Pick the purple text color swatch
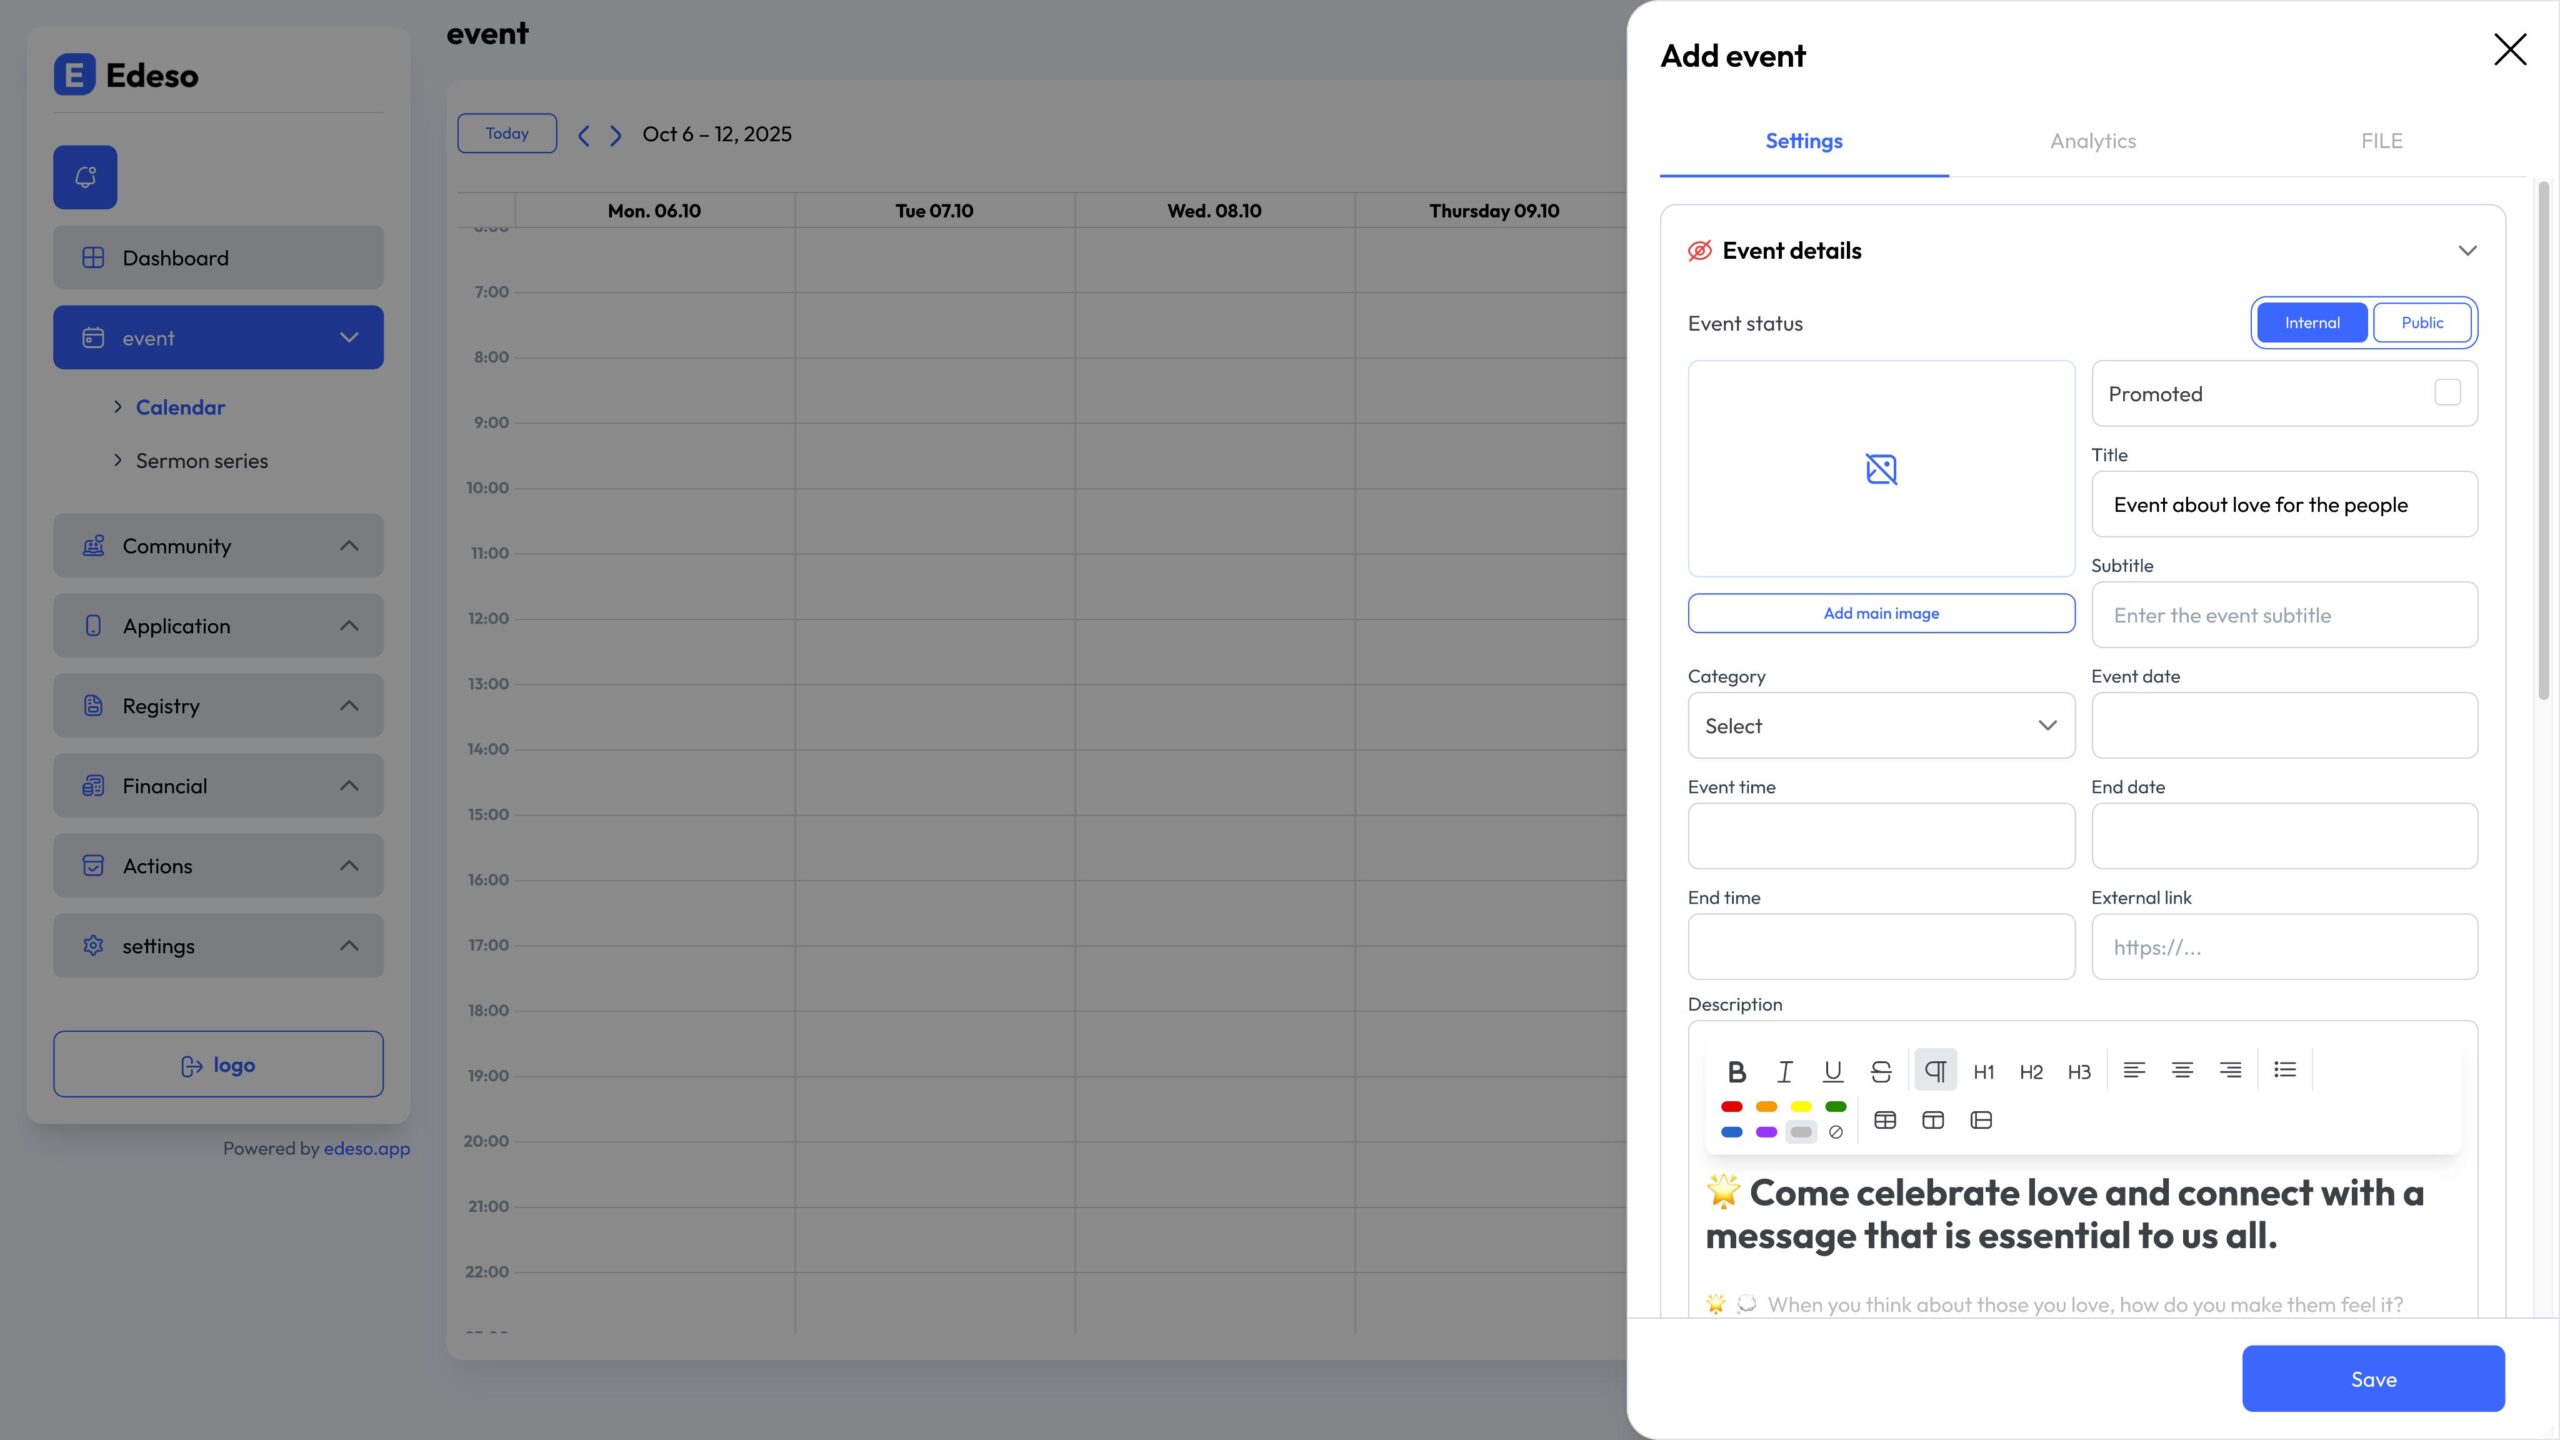Image resolution: width=2560 pixels, height=1440 pixels. 1766,1132
